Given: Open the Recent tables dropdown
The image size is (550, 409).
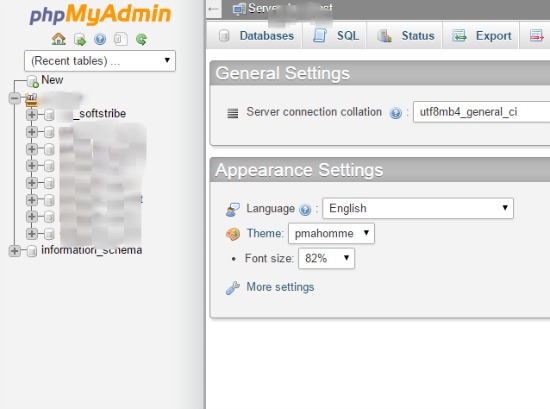Looking at the screenshot, I should 100,61.
